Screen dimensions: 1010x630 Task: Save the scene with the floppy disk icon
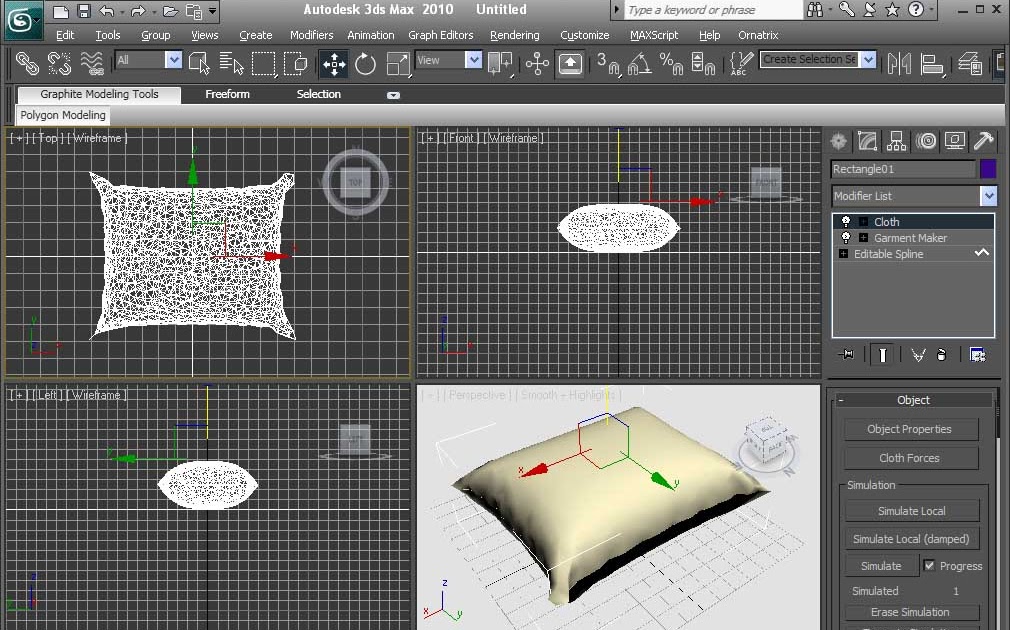pyautogui.click(x=84, y=11)
